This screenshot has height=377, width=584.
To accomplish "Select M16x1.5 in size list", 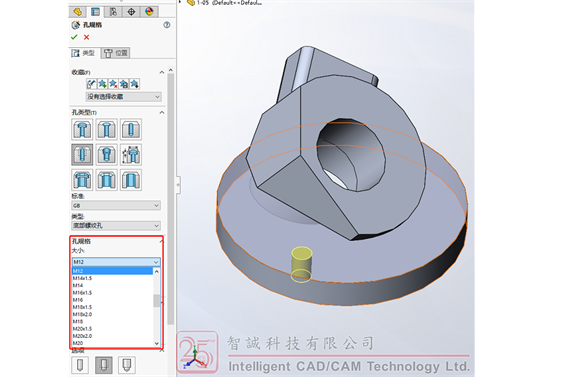I will pos(112,293).
